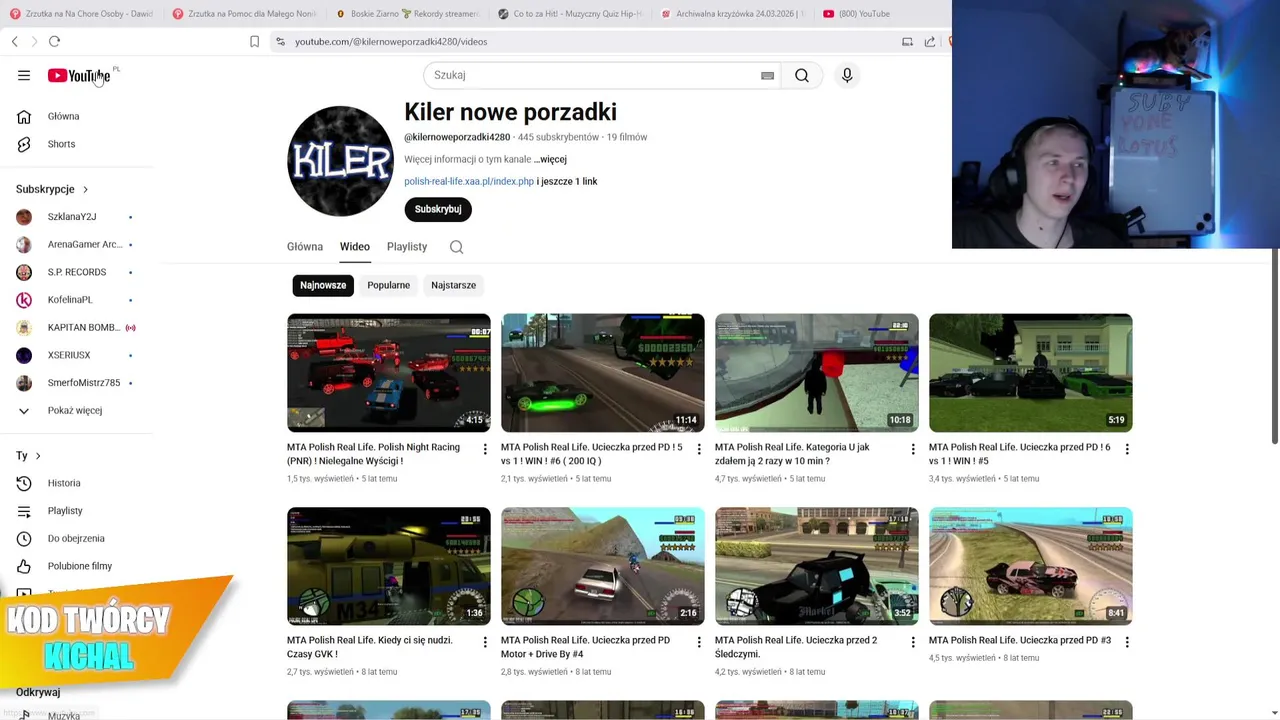Open the i jeszcze 1 link text
The image size is (1280, 720).
tap(567, 182)
